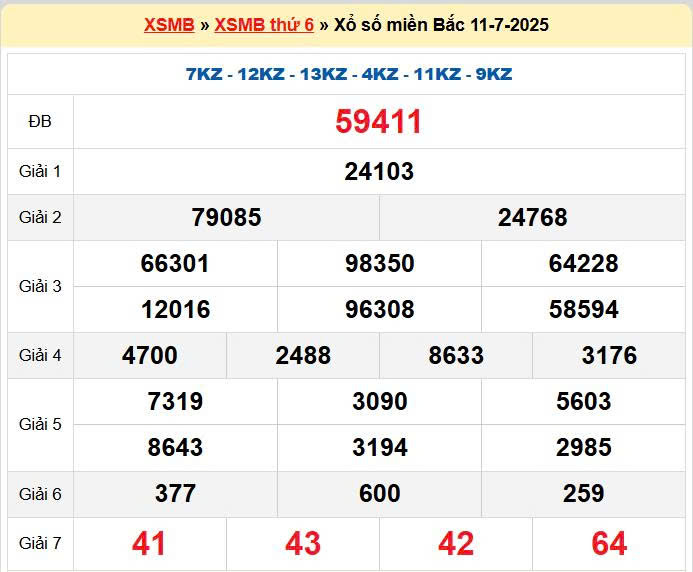
Task: Select Giải 2 number 24768
Action: click(532, 217)
